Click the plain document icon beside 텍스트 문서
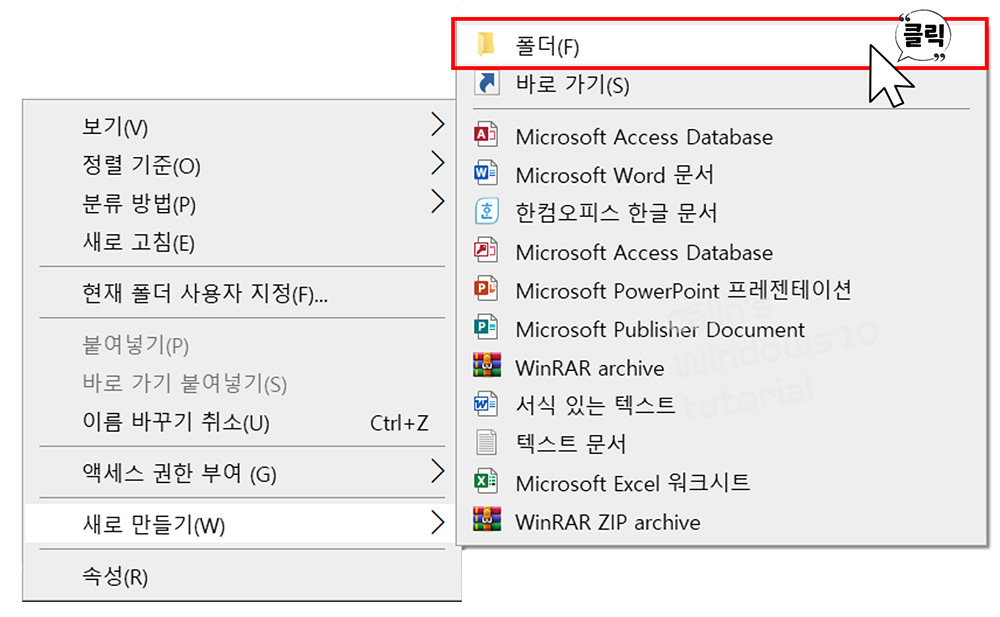1000x617 pixels. pos(486,442)
